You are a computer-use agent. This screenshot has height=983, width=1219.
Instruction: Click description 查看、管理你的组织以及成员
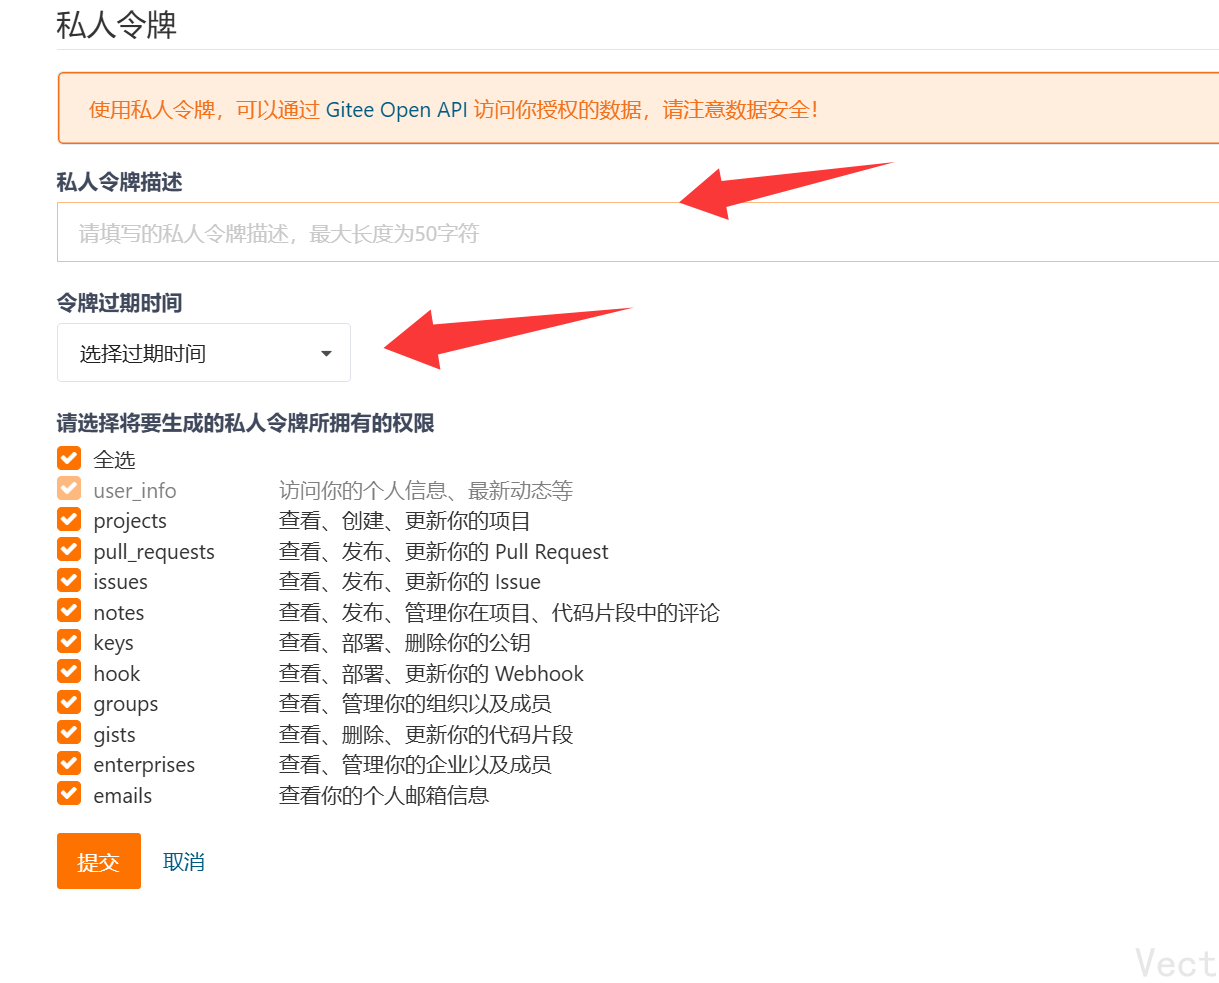415,704
